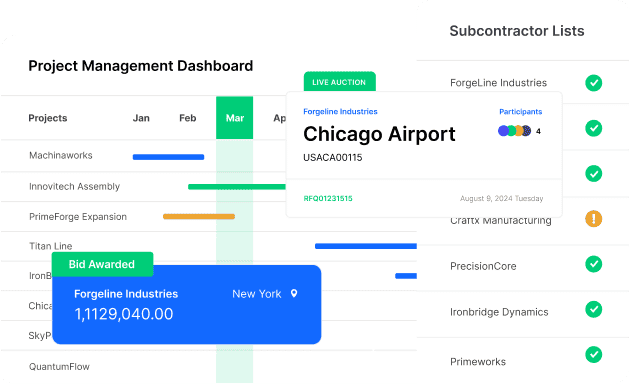Click the participant avatars in the auction card
Image resolution: width=630 pixels, height=384 pixels.
click(515, 131)
